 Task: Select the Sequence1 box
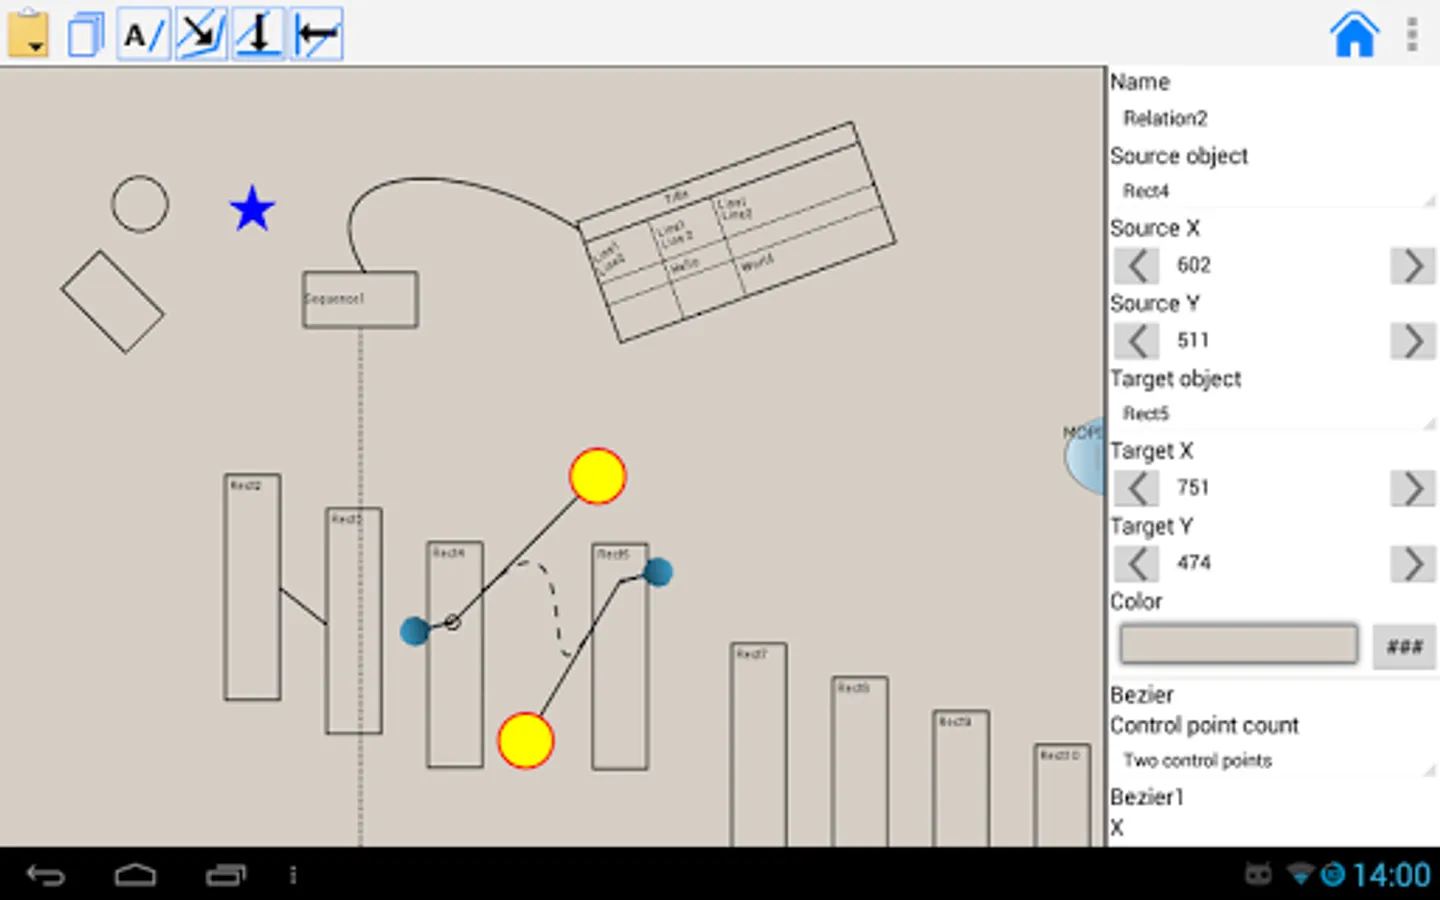click(x=360, y=299)
